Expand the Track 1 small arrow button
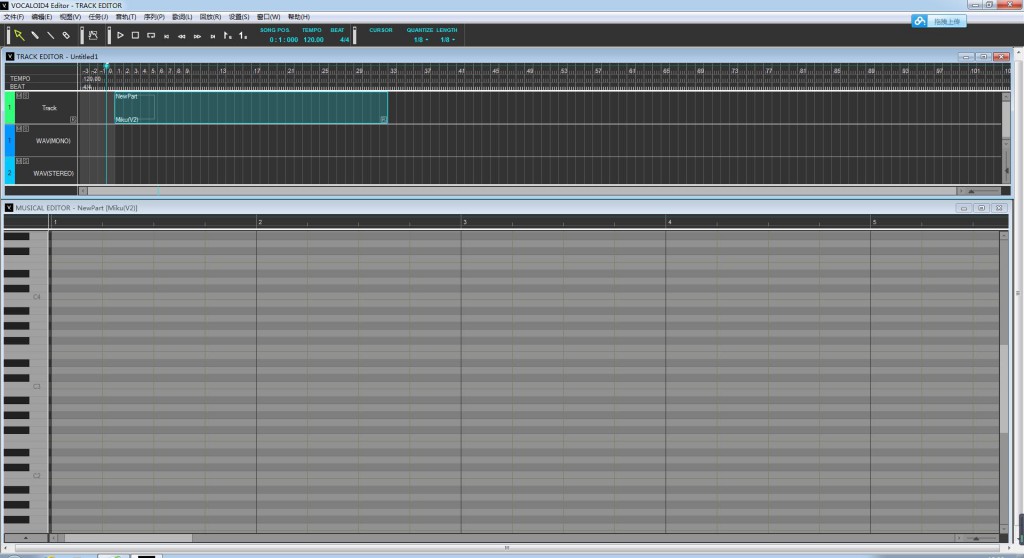This screenshot has height=558, width=1024. coord(73,120)
